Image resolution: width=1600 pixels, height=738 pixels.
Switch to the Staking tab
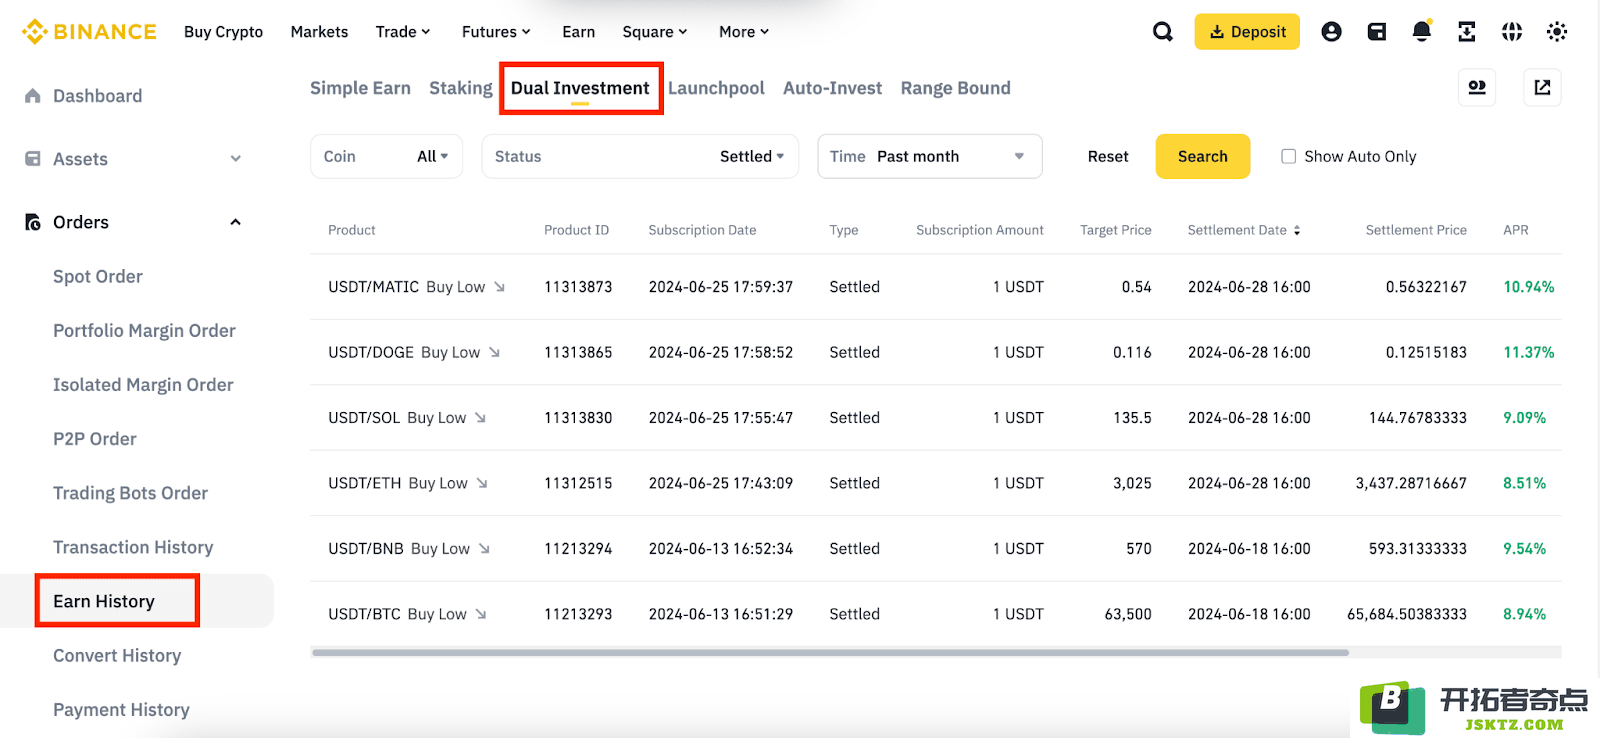coord(461,88)
